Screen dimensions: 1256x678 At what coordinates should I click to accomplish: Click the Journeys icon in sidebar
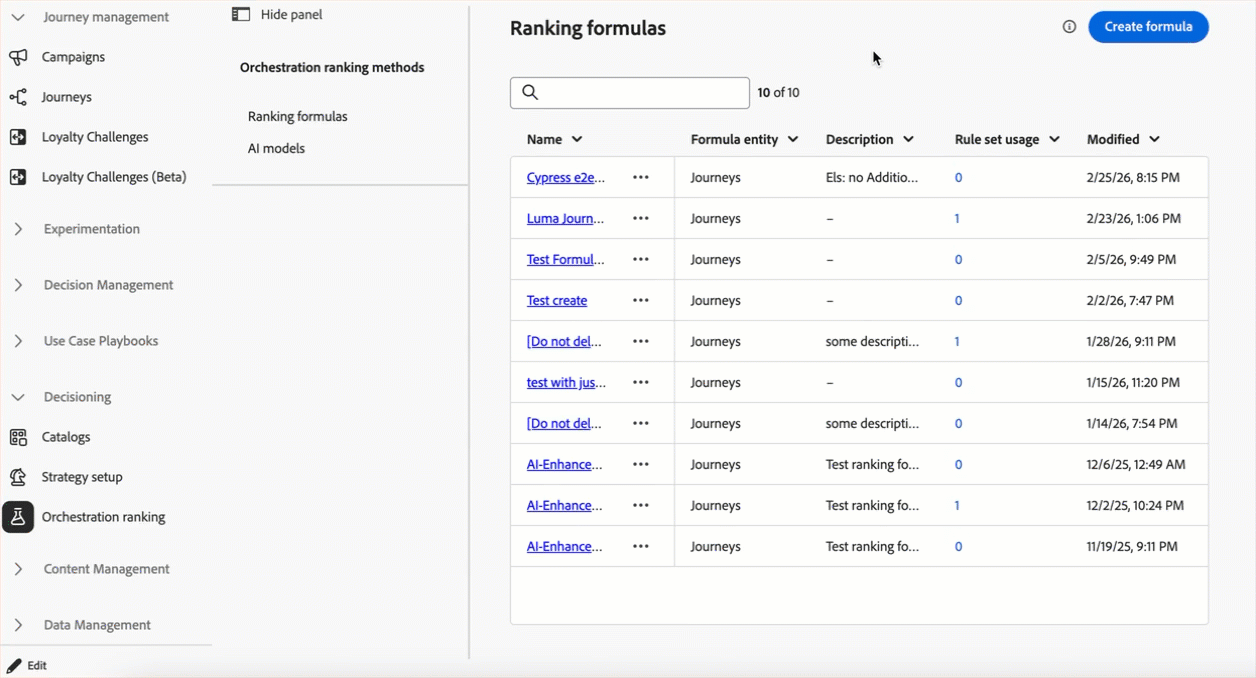[x=18, y=97]
